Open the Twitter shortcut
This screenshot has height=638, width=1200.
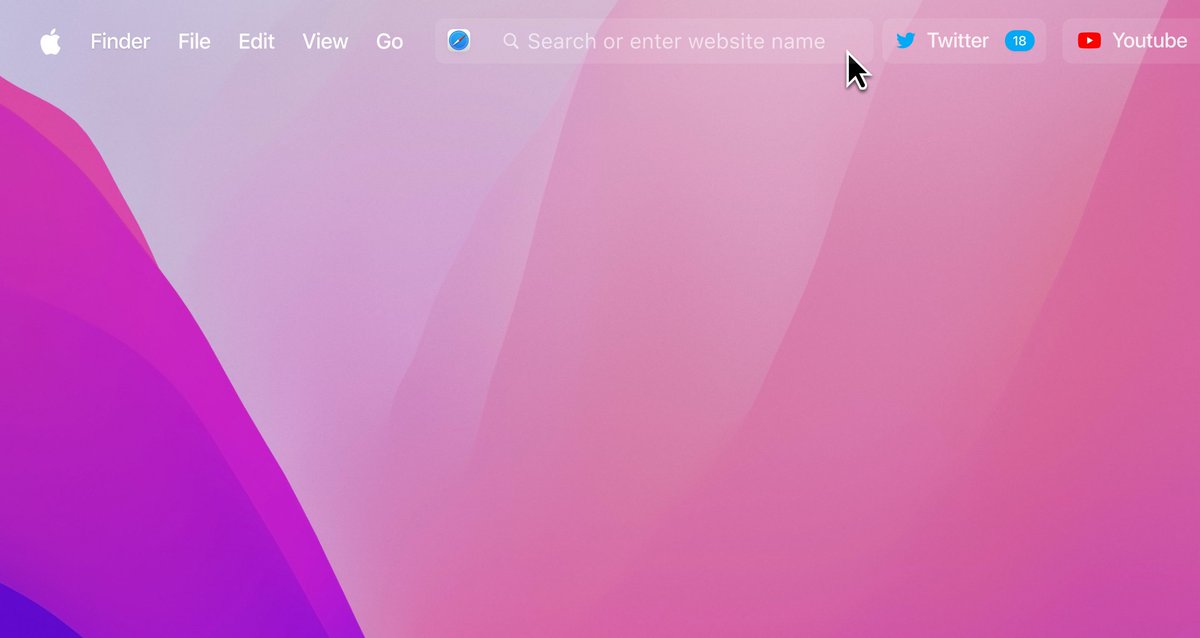(964, 41)
